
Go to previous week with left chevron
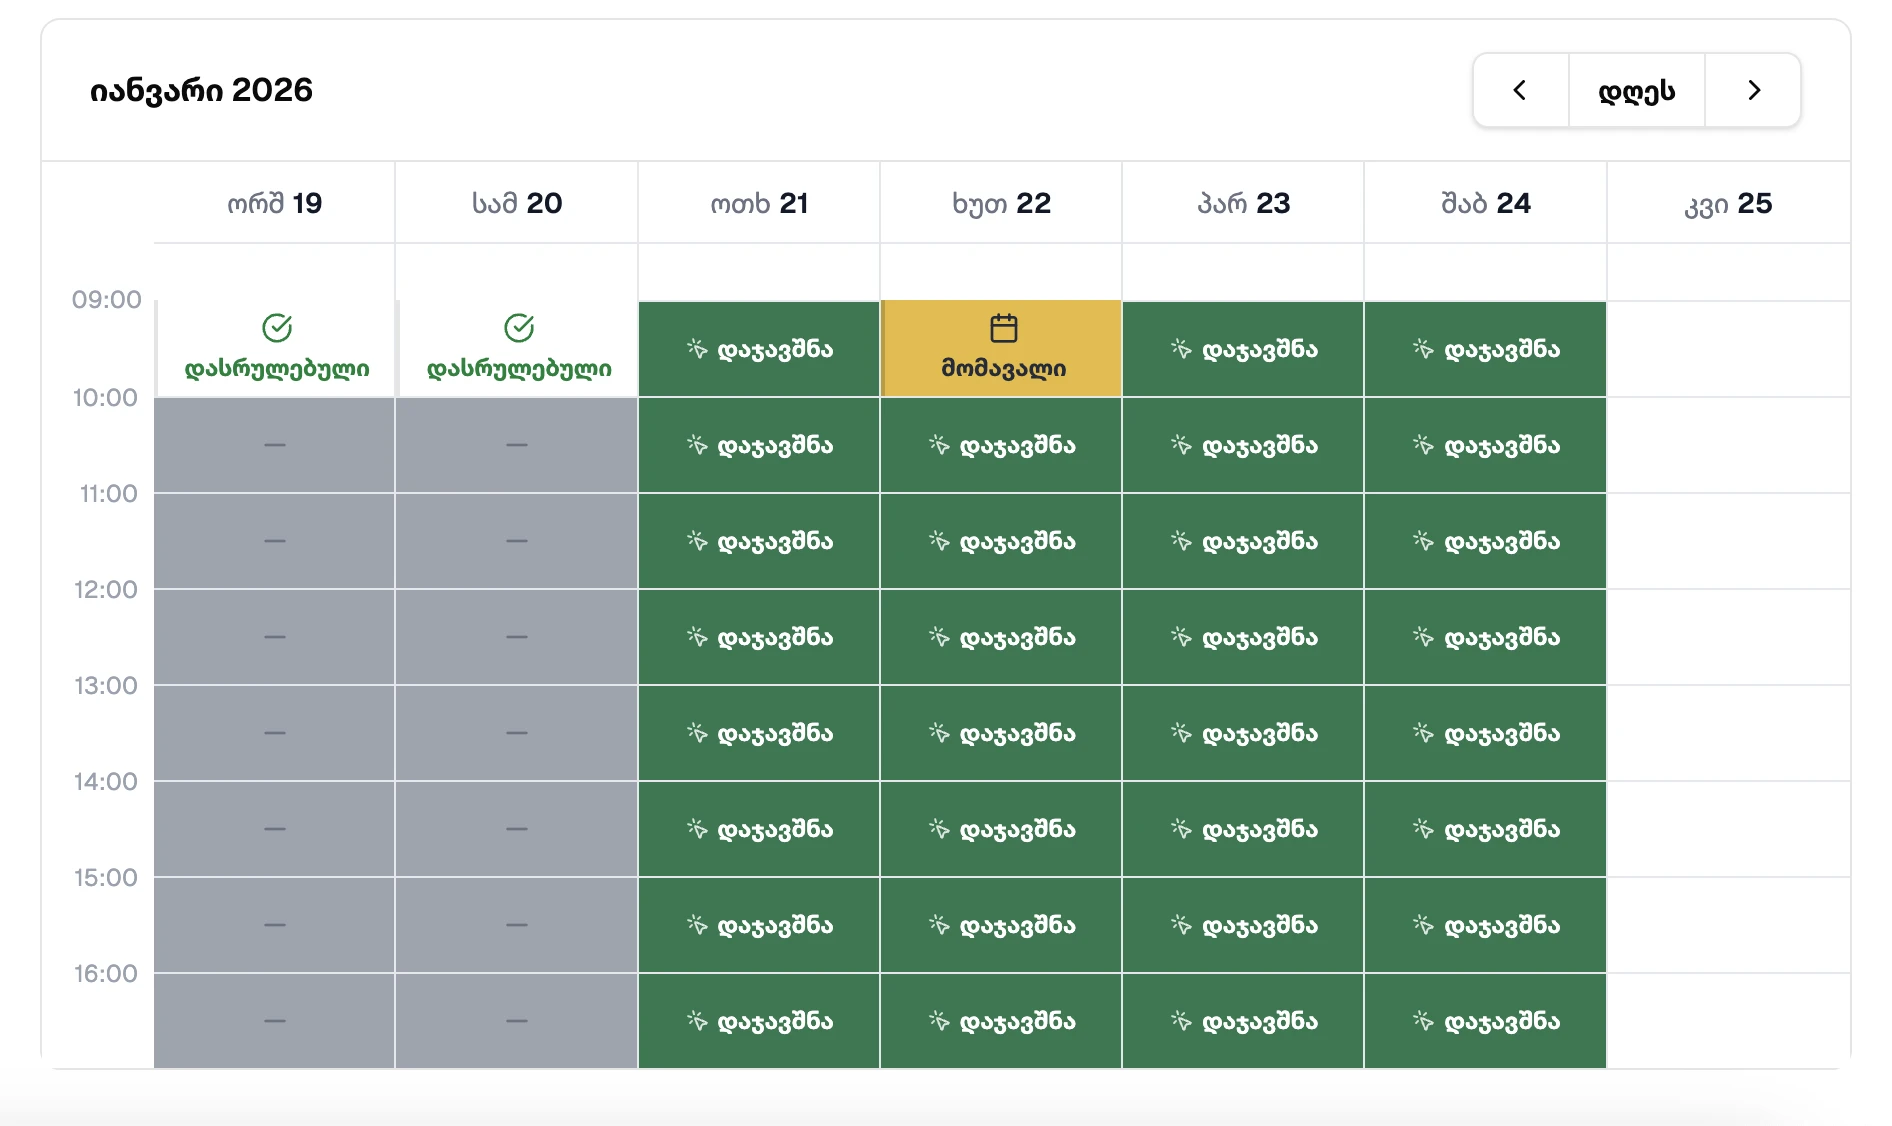pyautogui.click(x=1520, y=91)
